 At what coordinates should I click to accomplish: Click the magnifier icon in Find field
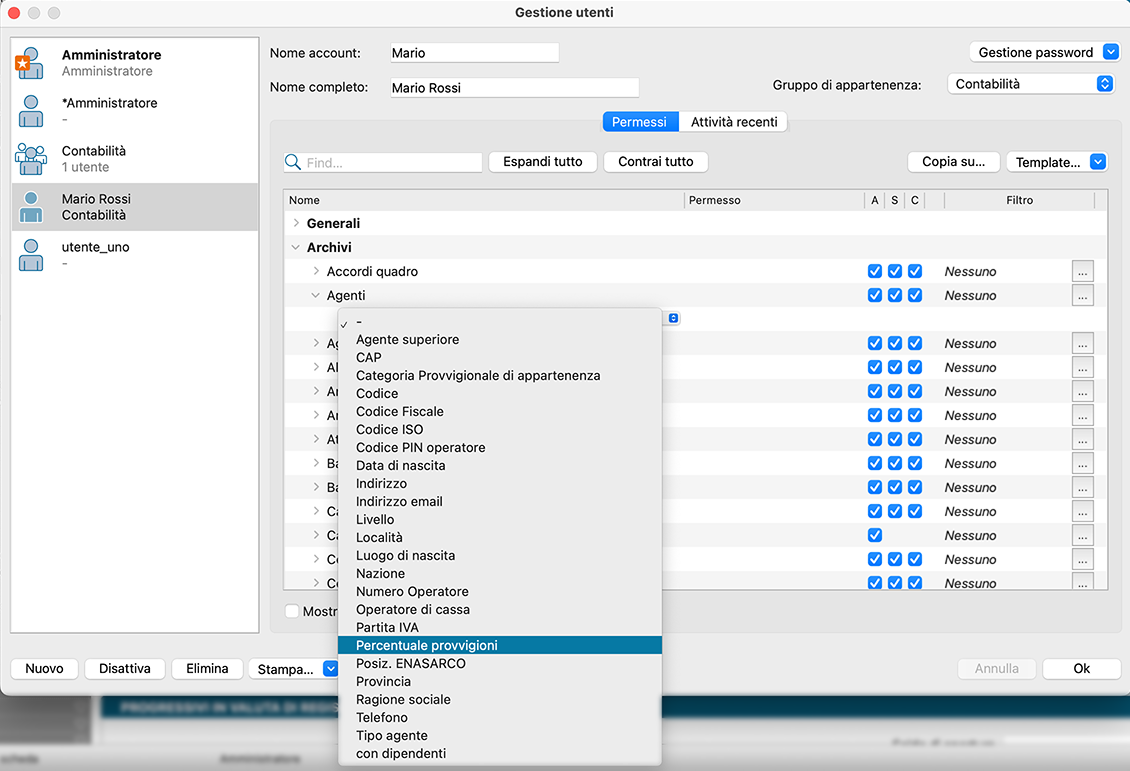294,162
